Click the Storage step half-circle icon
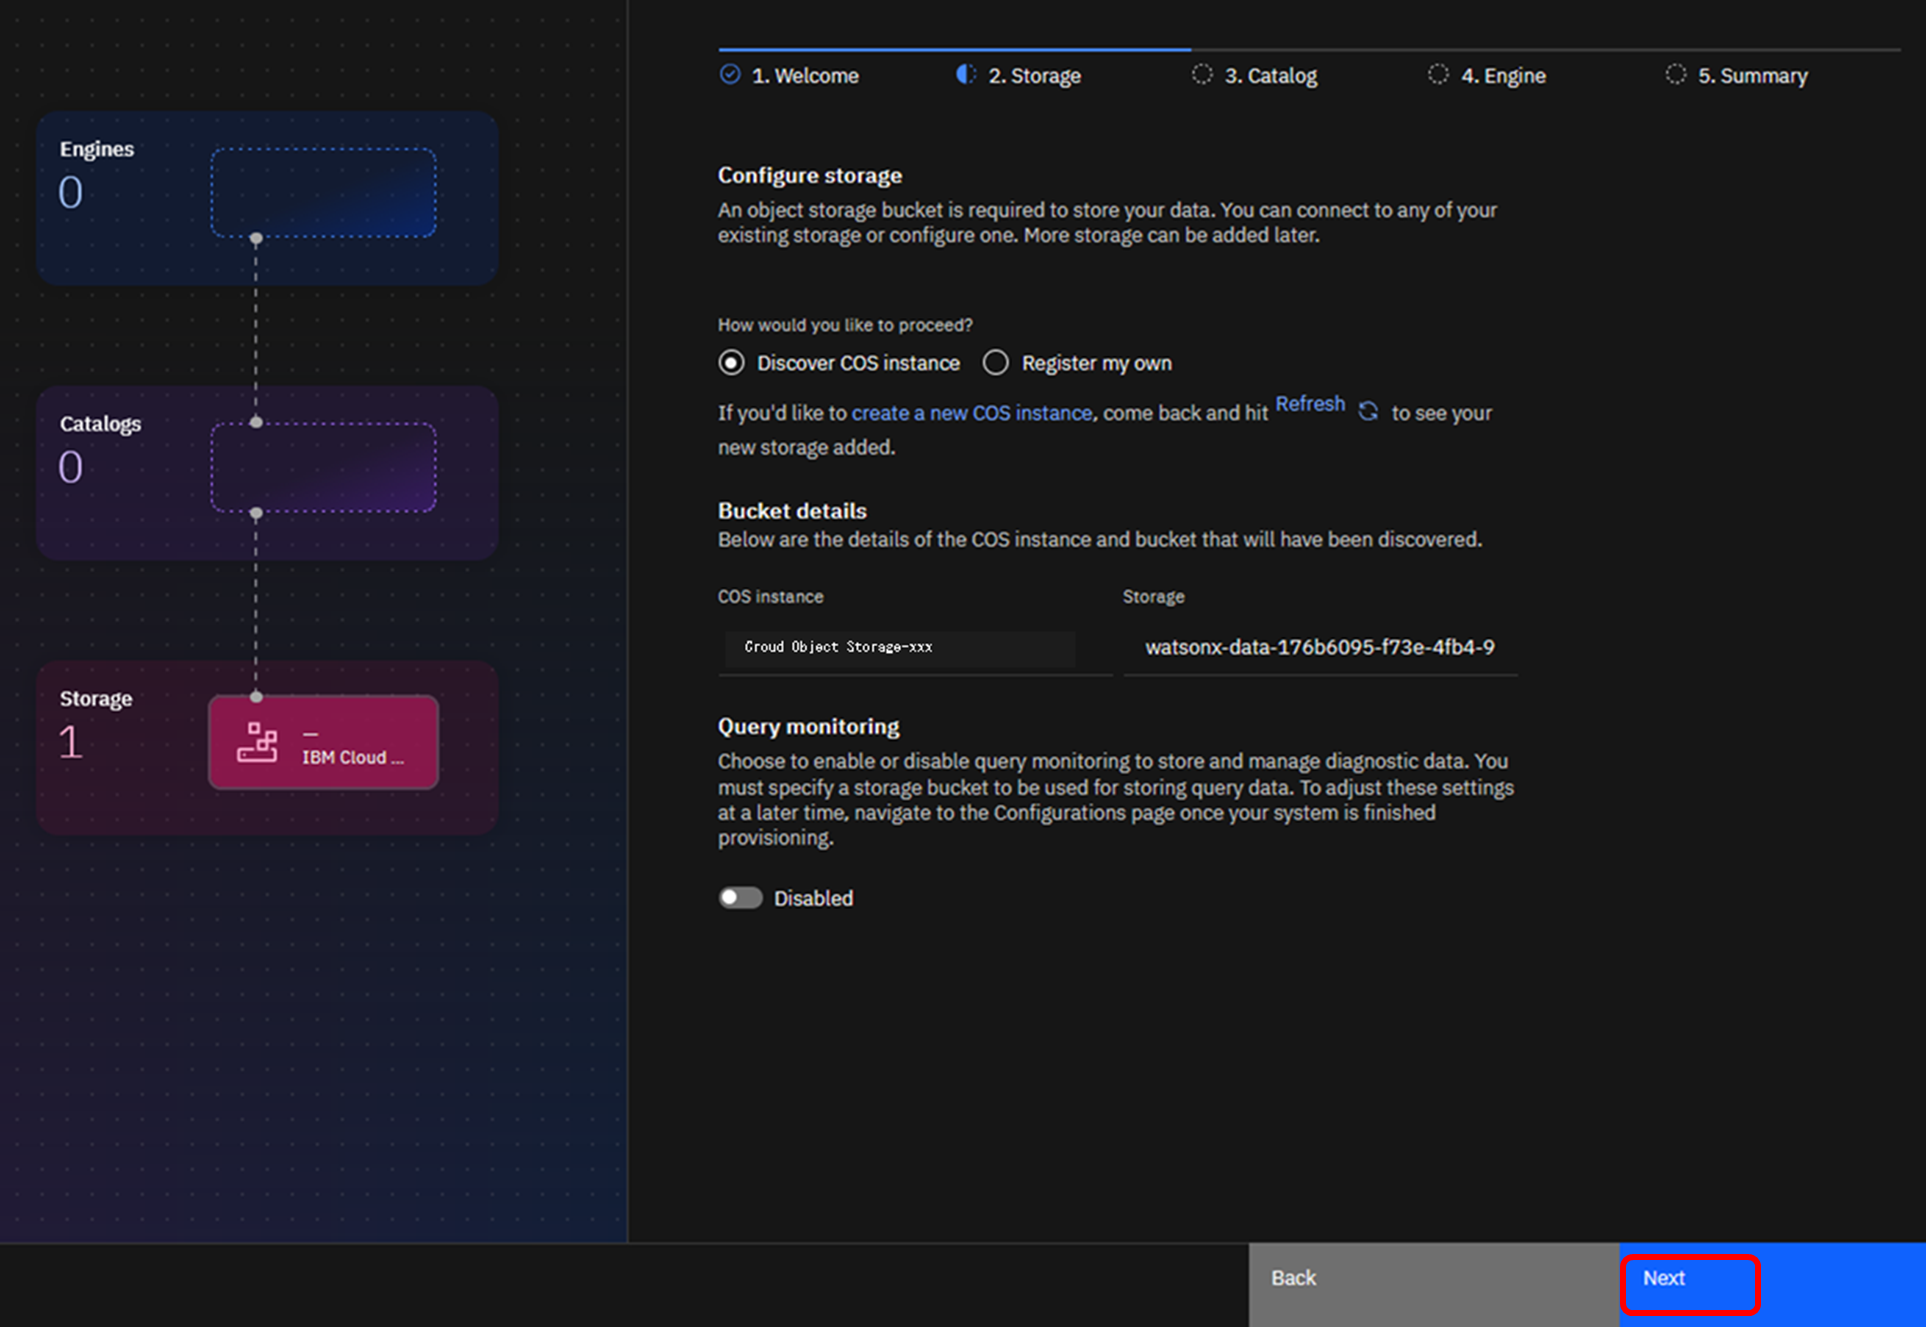 point(966,74)
